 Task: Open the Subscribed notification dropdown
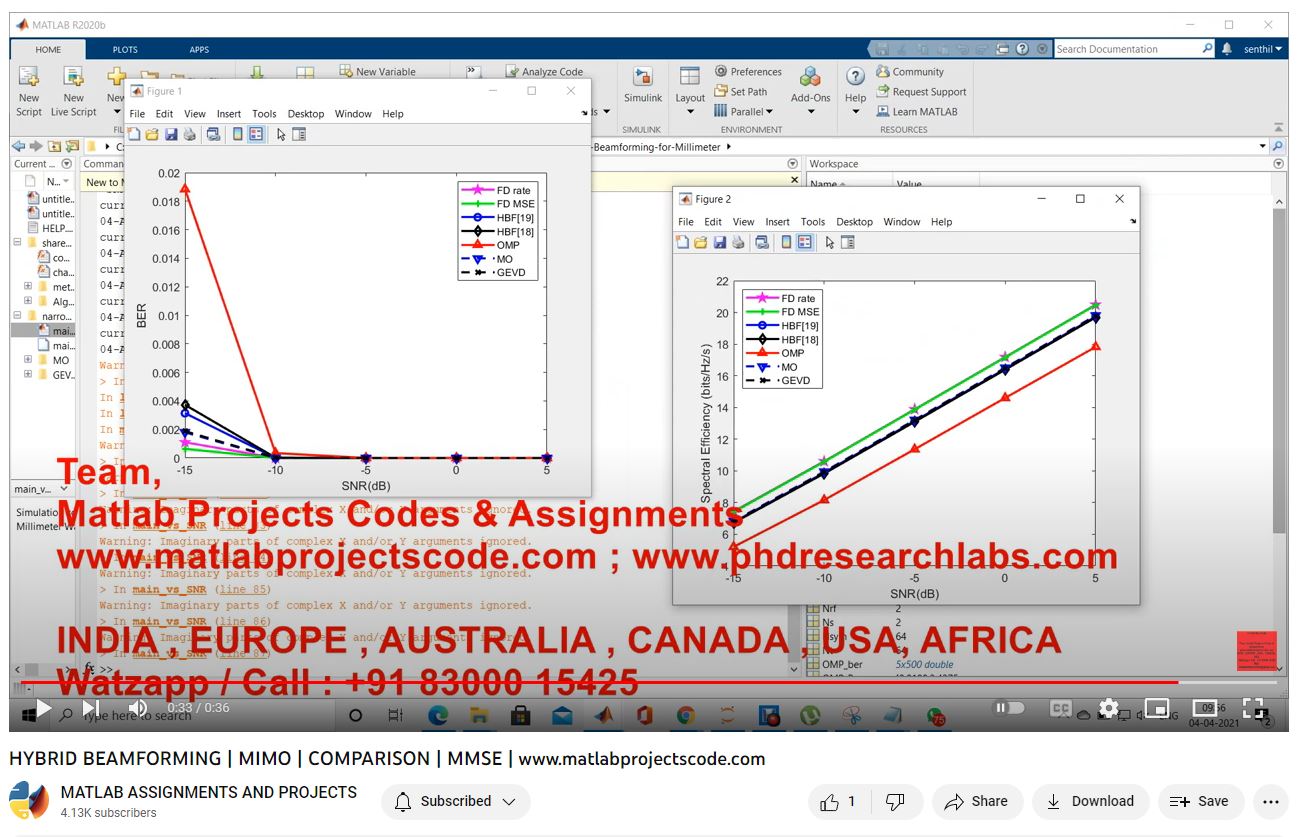pos(455,801)
